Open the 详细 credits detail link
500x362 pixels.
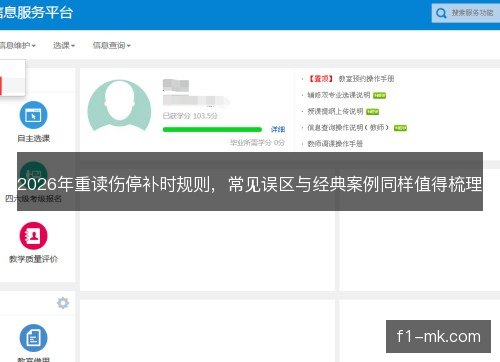(x=278, y=129)
